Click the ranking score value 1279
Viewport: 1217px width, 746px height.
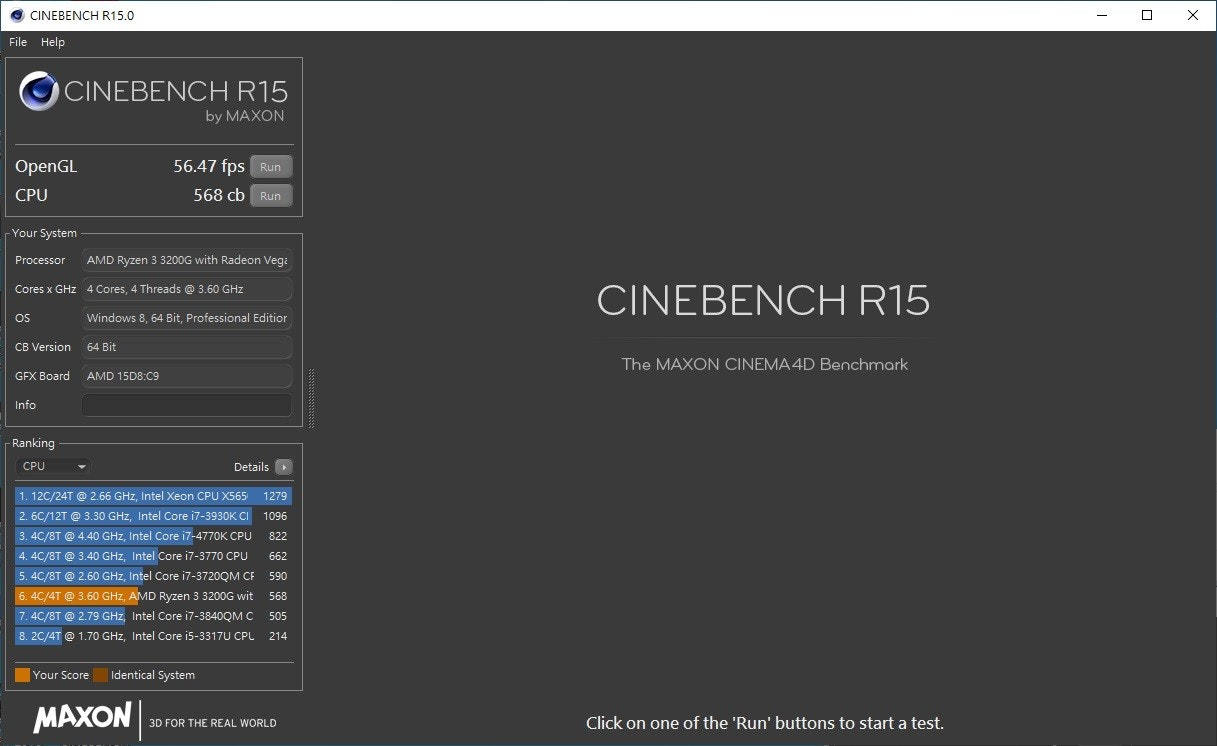pos(275,496)
